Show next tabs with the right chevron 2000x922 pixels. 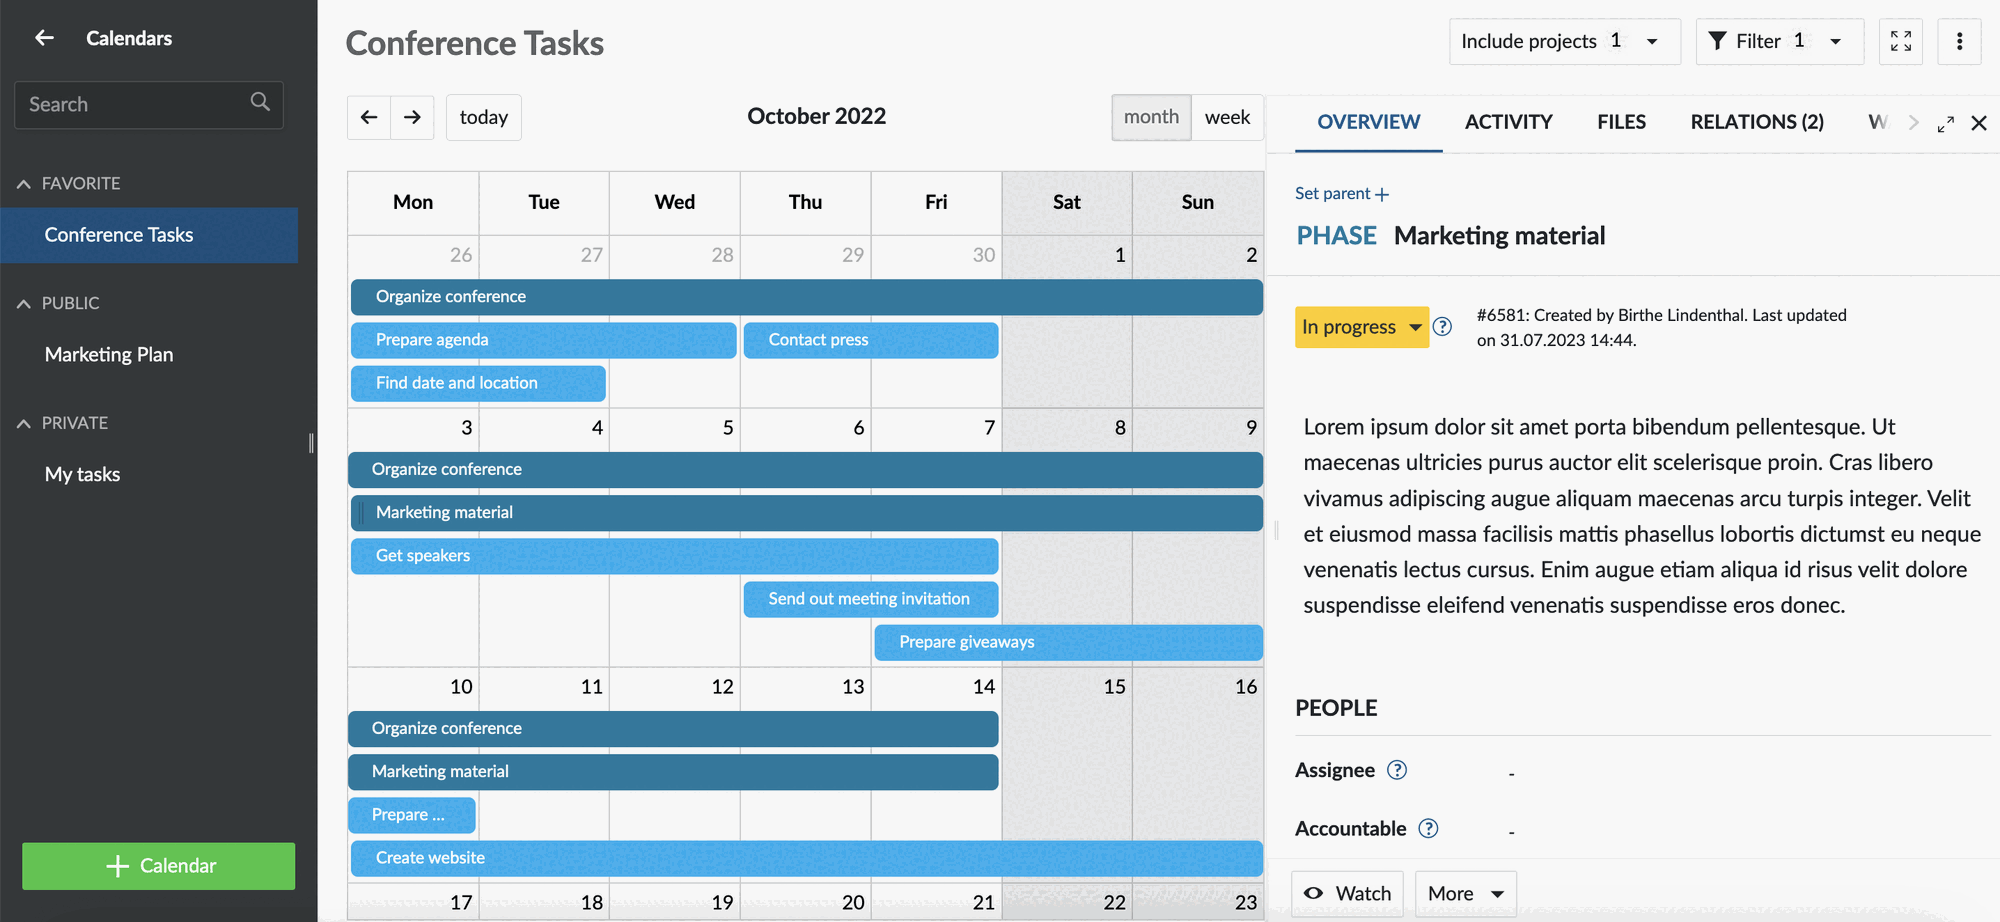pyautogui.click(x=1913, y=122)
